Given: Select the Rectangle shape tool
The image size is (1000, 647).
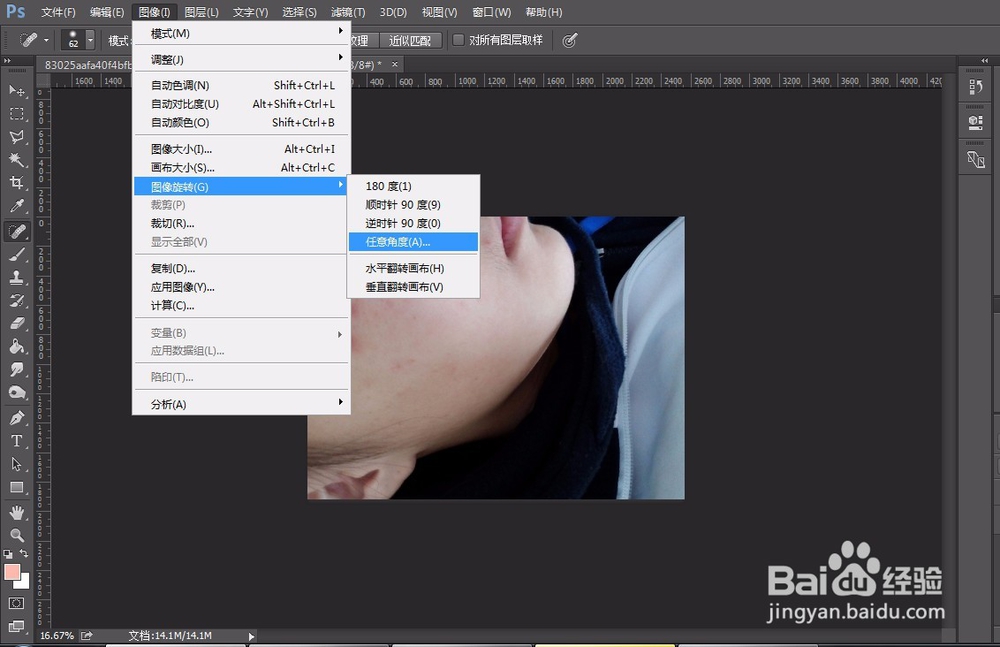Looking at the screenshot, I should 17,487.
